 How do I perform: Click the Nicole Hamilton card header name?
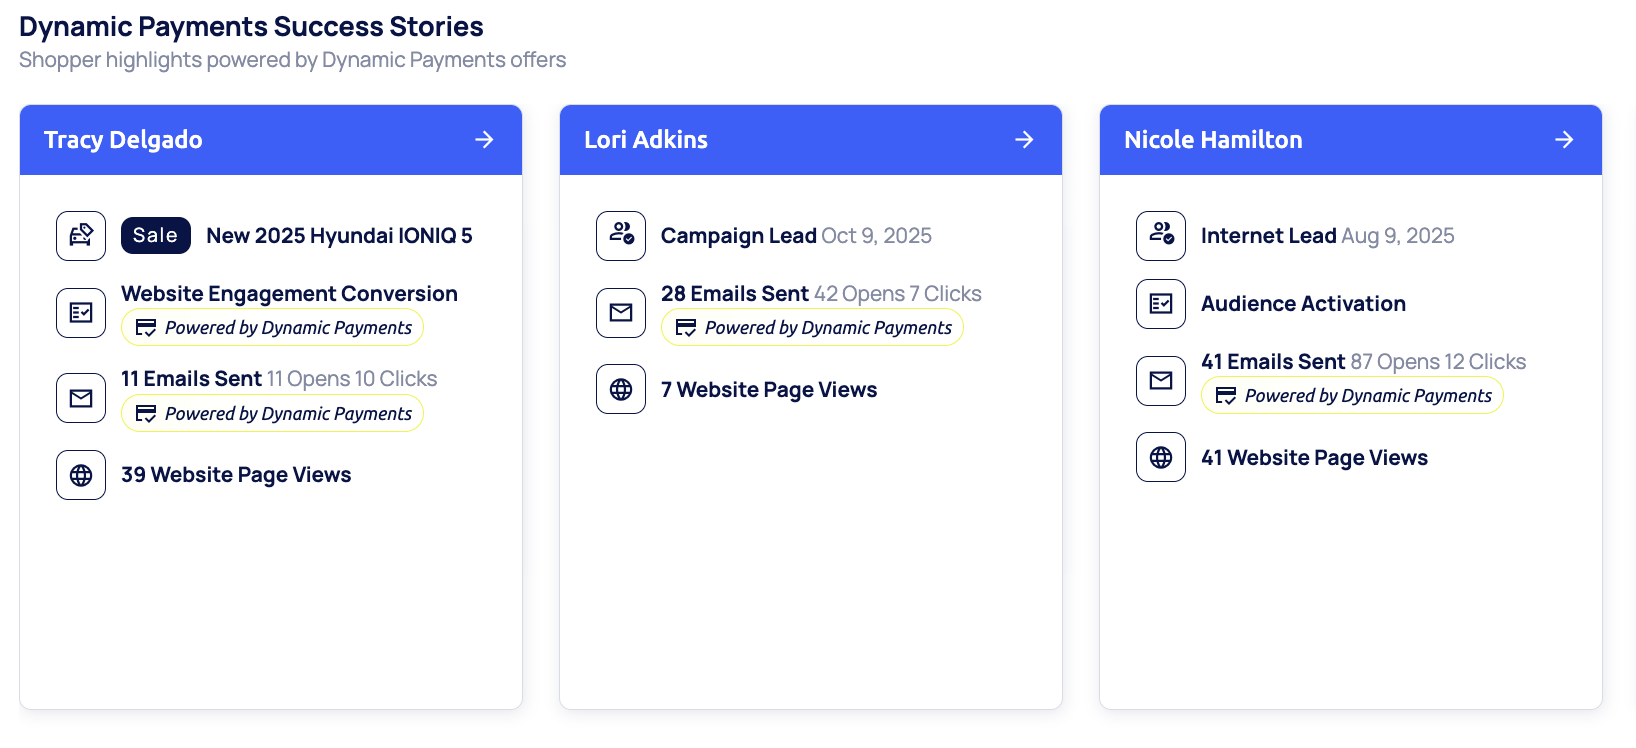click(1213, 140)
